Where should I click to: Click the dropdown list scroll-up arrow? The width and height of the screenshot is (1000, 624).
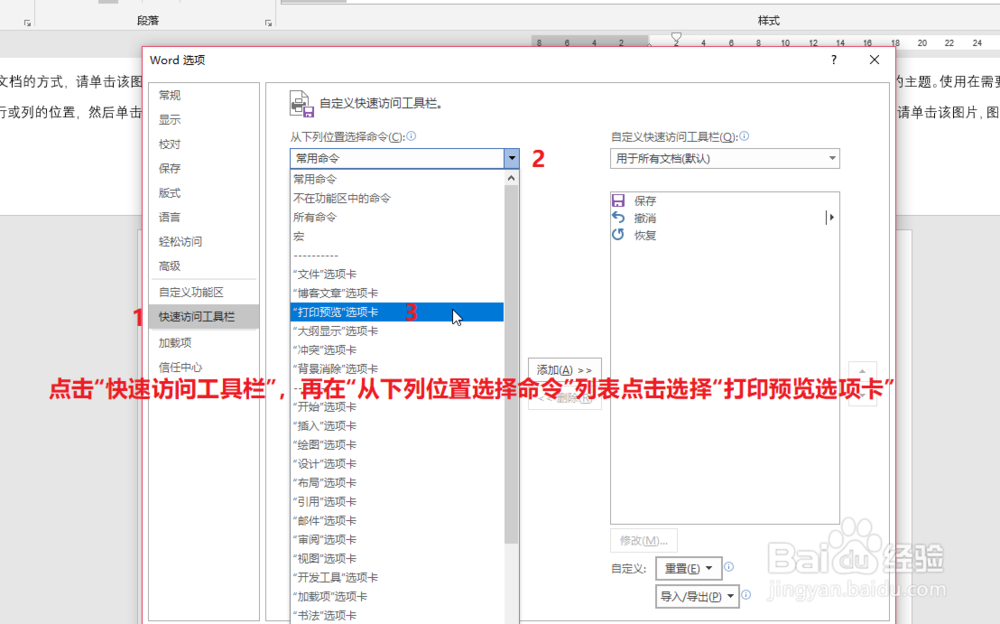point(511,179)
